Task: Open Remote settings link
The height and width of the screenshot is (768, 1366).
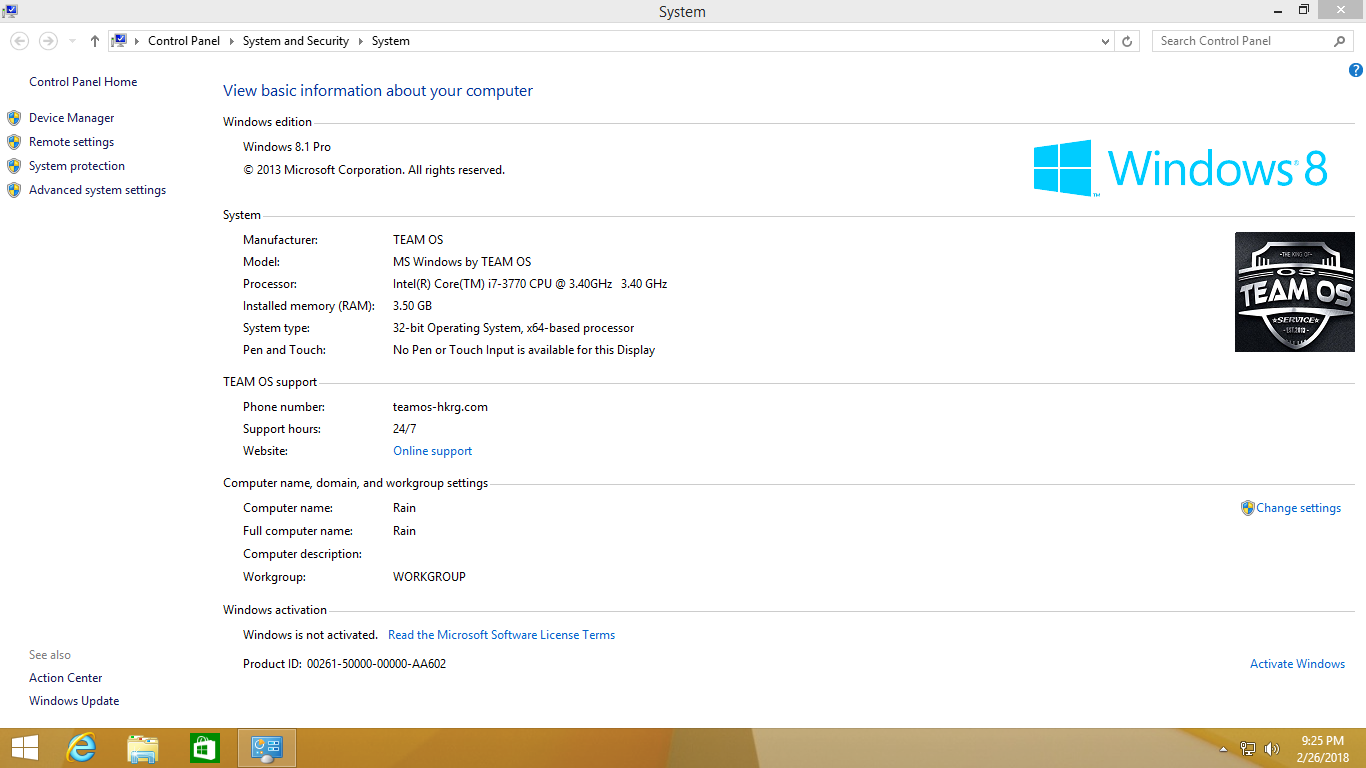Action: tap(72, 142)
